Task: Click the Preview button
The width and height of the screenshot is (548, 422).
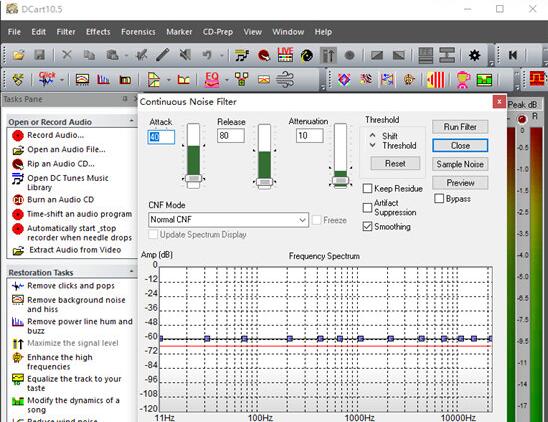Action: 460,183
